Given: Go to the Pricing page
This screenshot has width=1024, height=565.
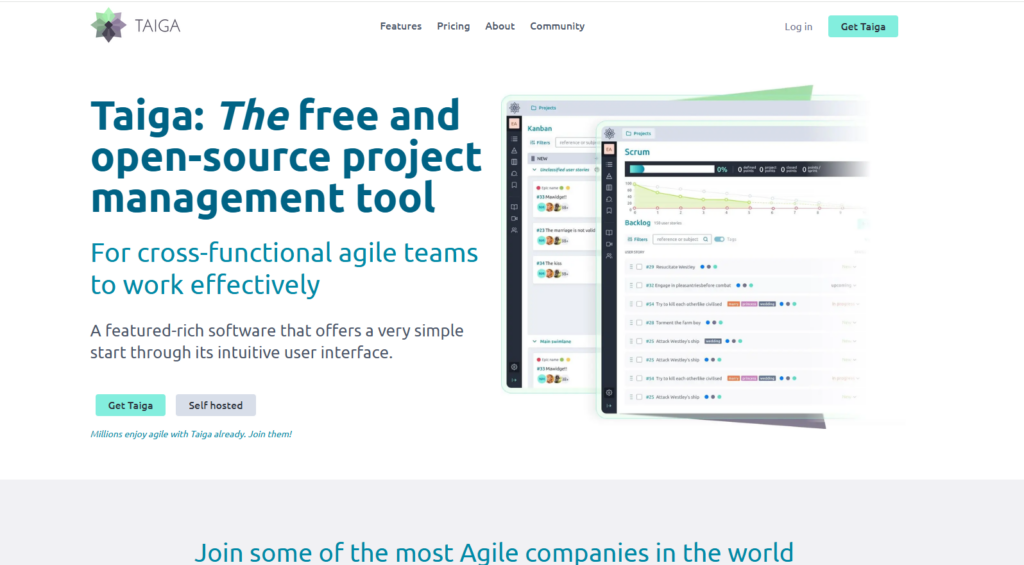Looking at the screenshot, I should pyautogui.click(x=453, y=26).
